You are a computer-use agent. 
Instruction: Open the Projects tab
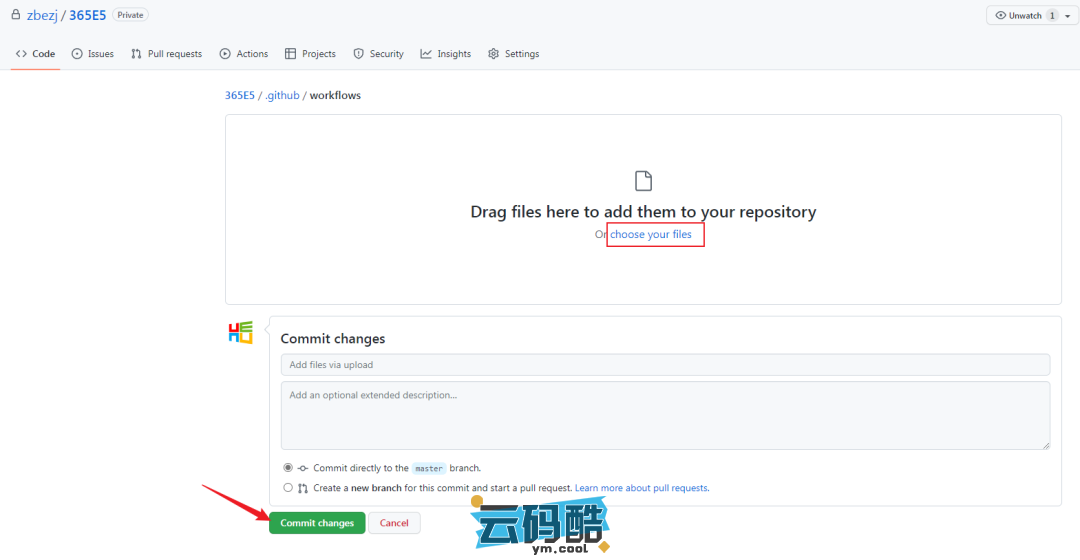pyautogui.click(x=310, y=54)
